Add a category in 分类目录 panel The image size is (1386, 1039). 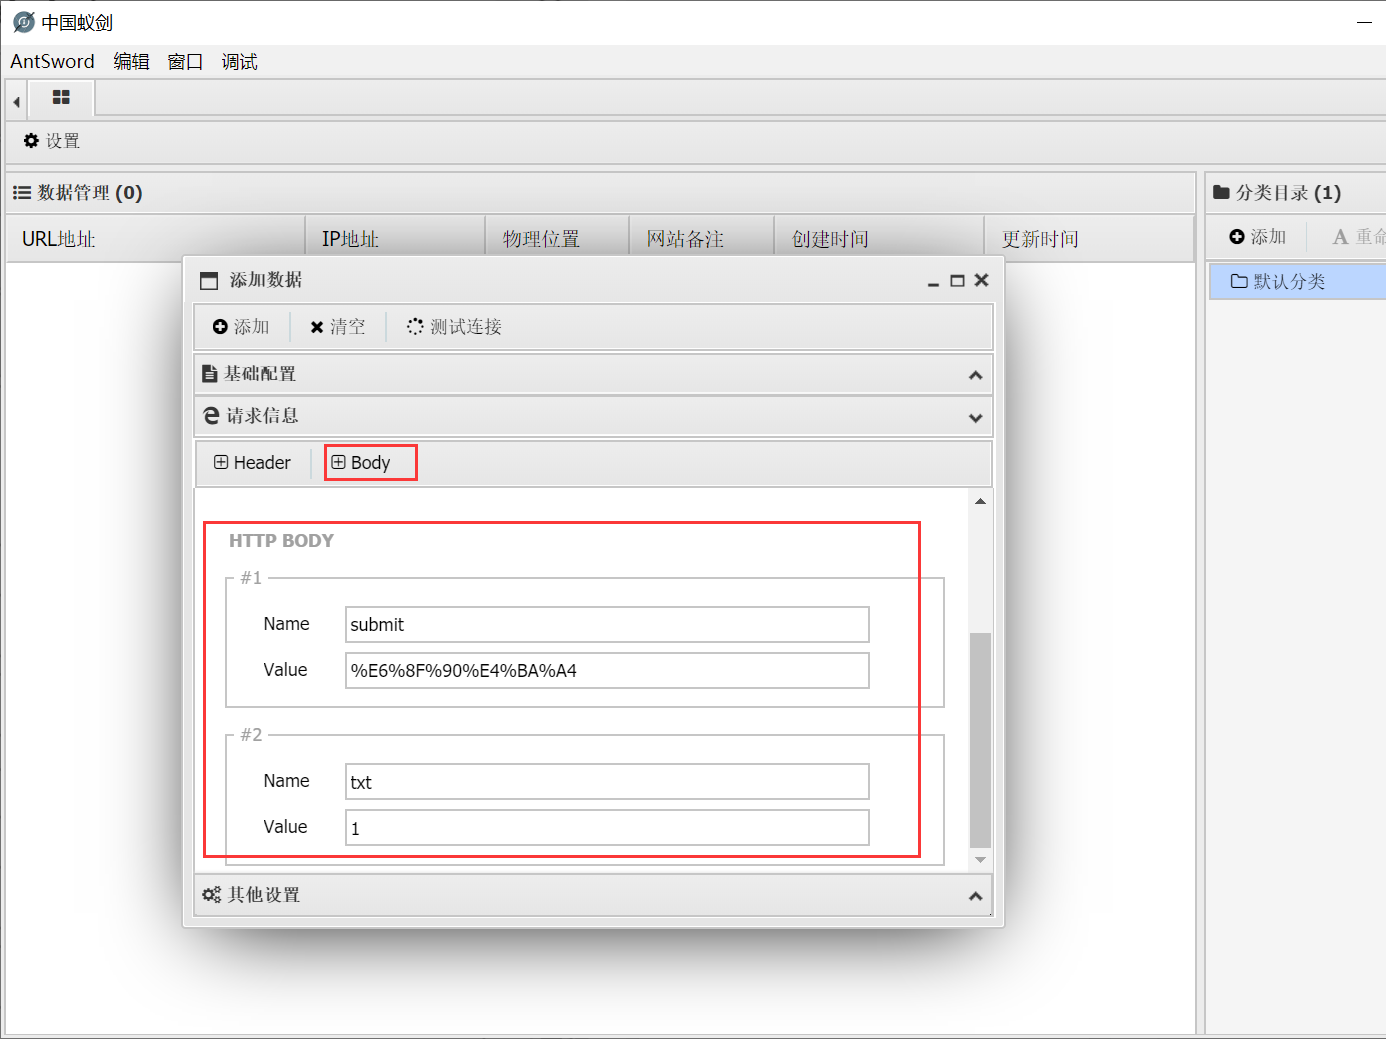(1257, 237)
